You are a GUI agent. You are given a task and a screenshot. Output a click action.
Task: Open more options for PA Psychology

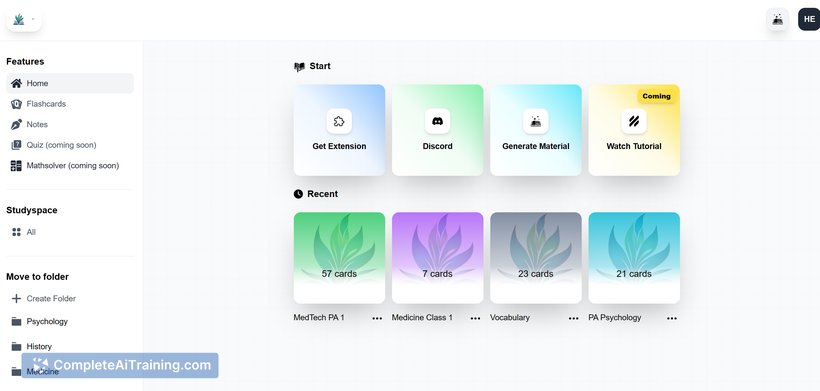pyautogui.click(x=672, y=318)
